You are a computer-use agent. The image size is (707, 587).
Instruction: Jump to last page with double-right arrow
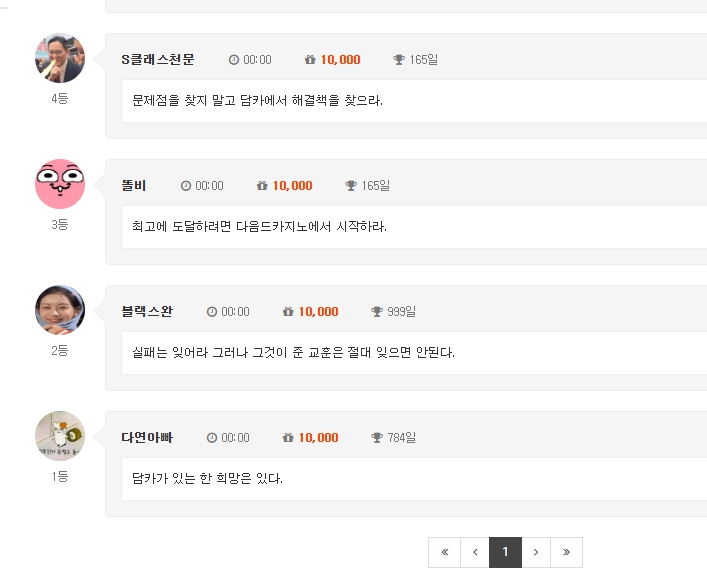(566, 552)
